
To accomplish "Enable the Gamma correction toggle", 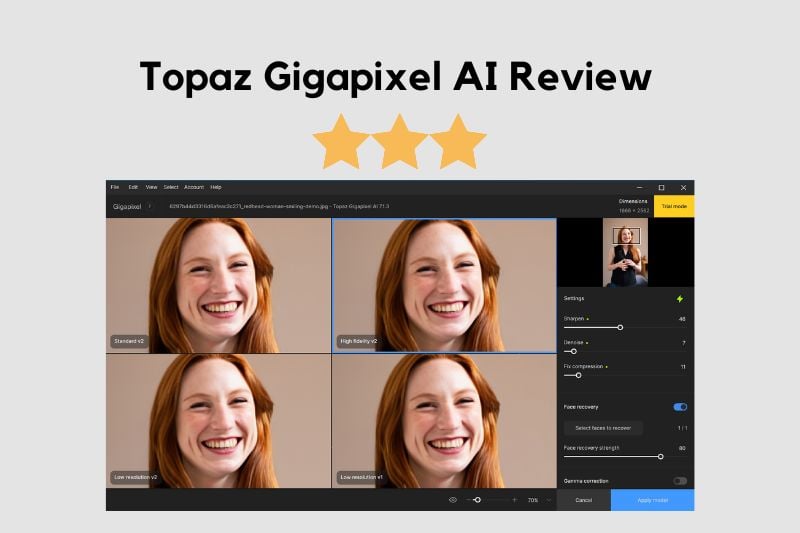I will (x=680, y=481).
